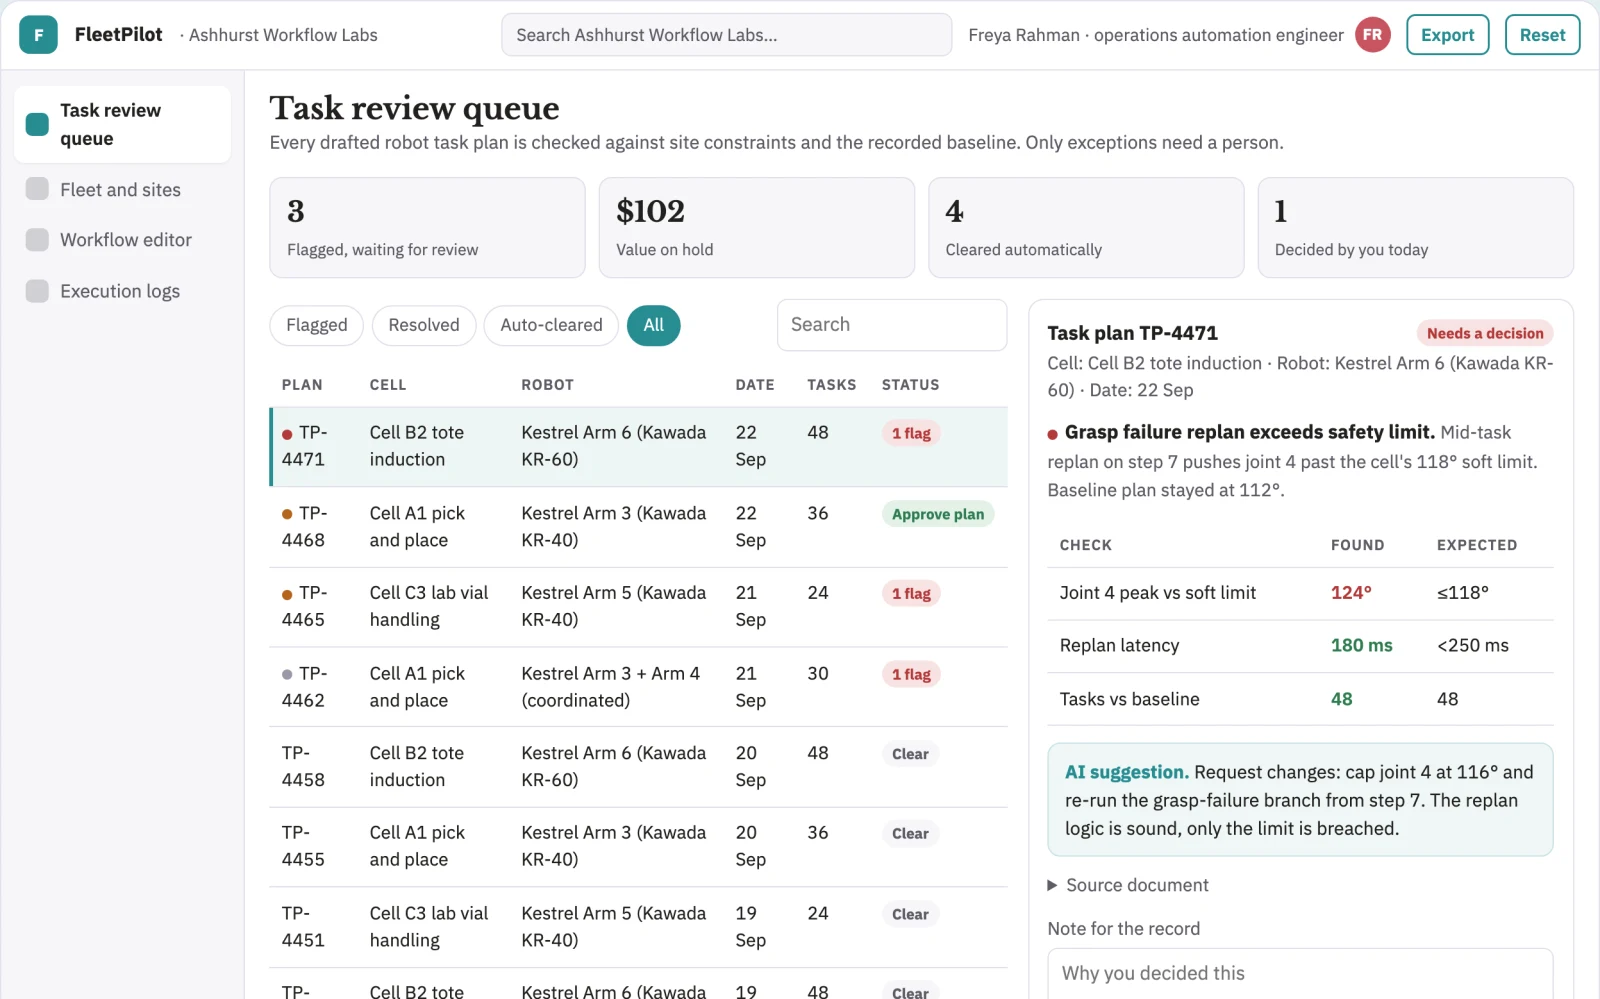The height and width of the screenshot is (999, 1600).
Task: Click the Approve plan status badge
Action: pyautogui.click(x=937, y=514)
